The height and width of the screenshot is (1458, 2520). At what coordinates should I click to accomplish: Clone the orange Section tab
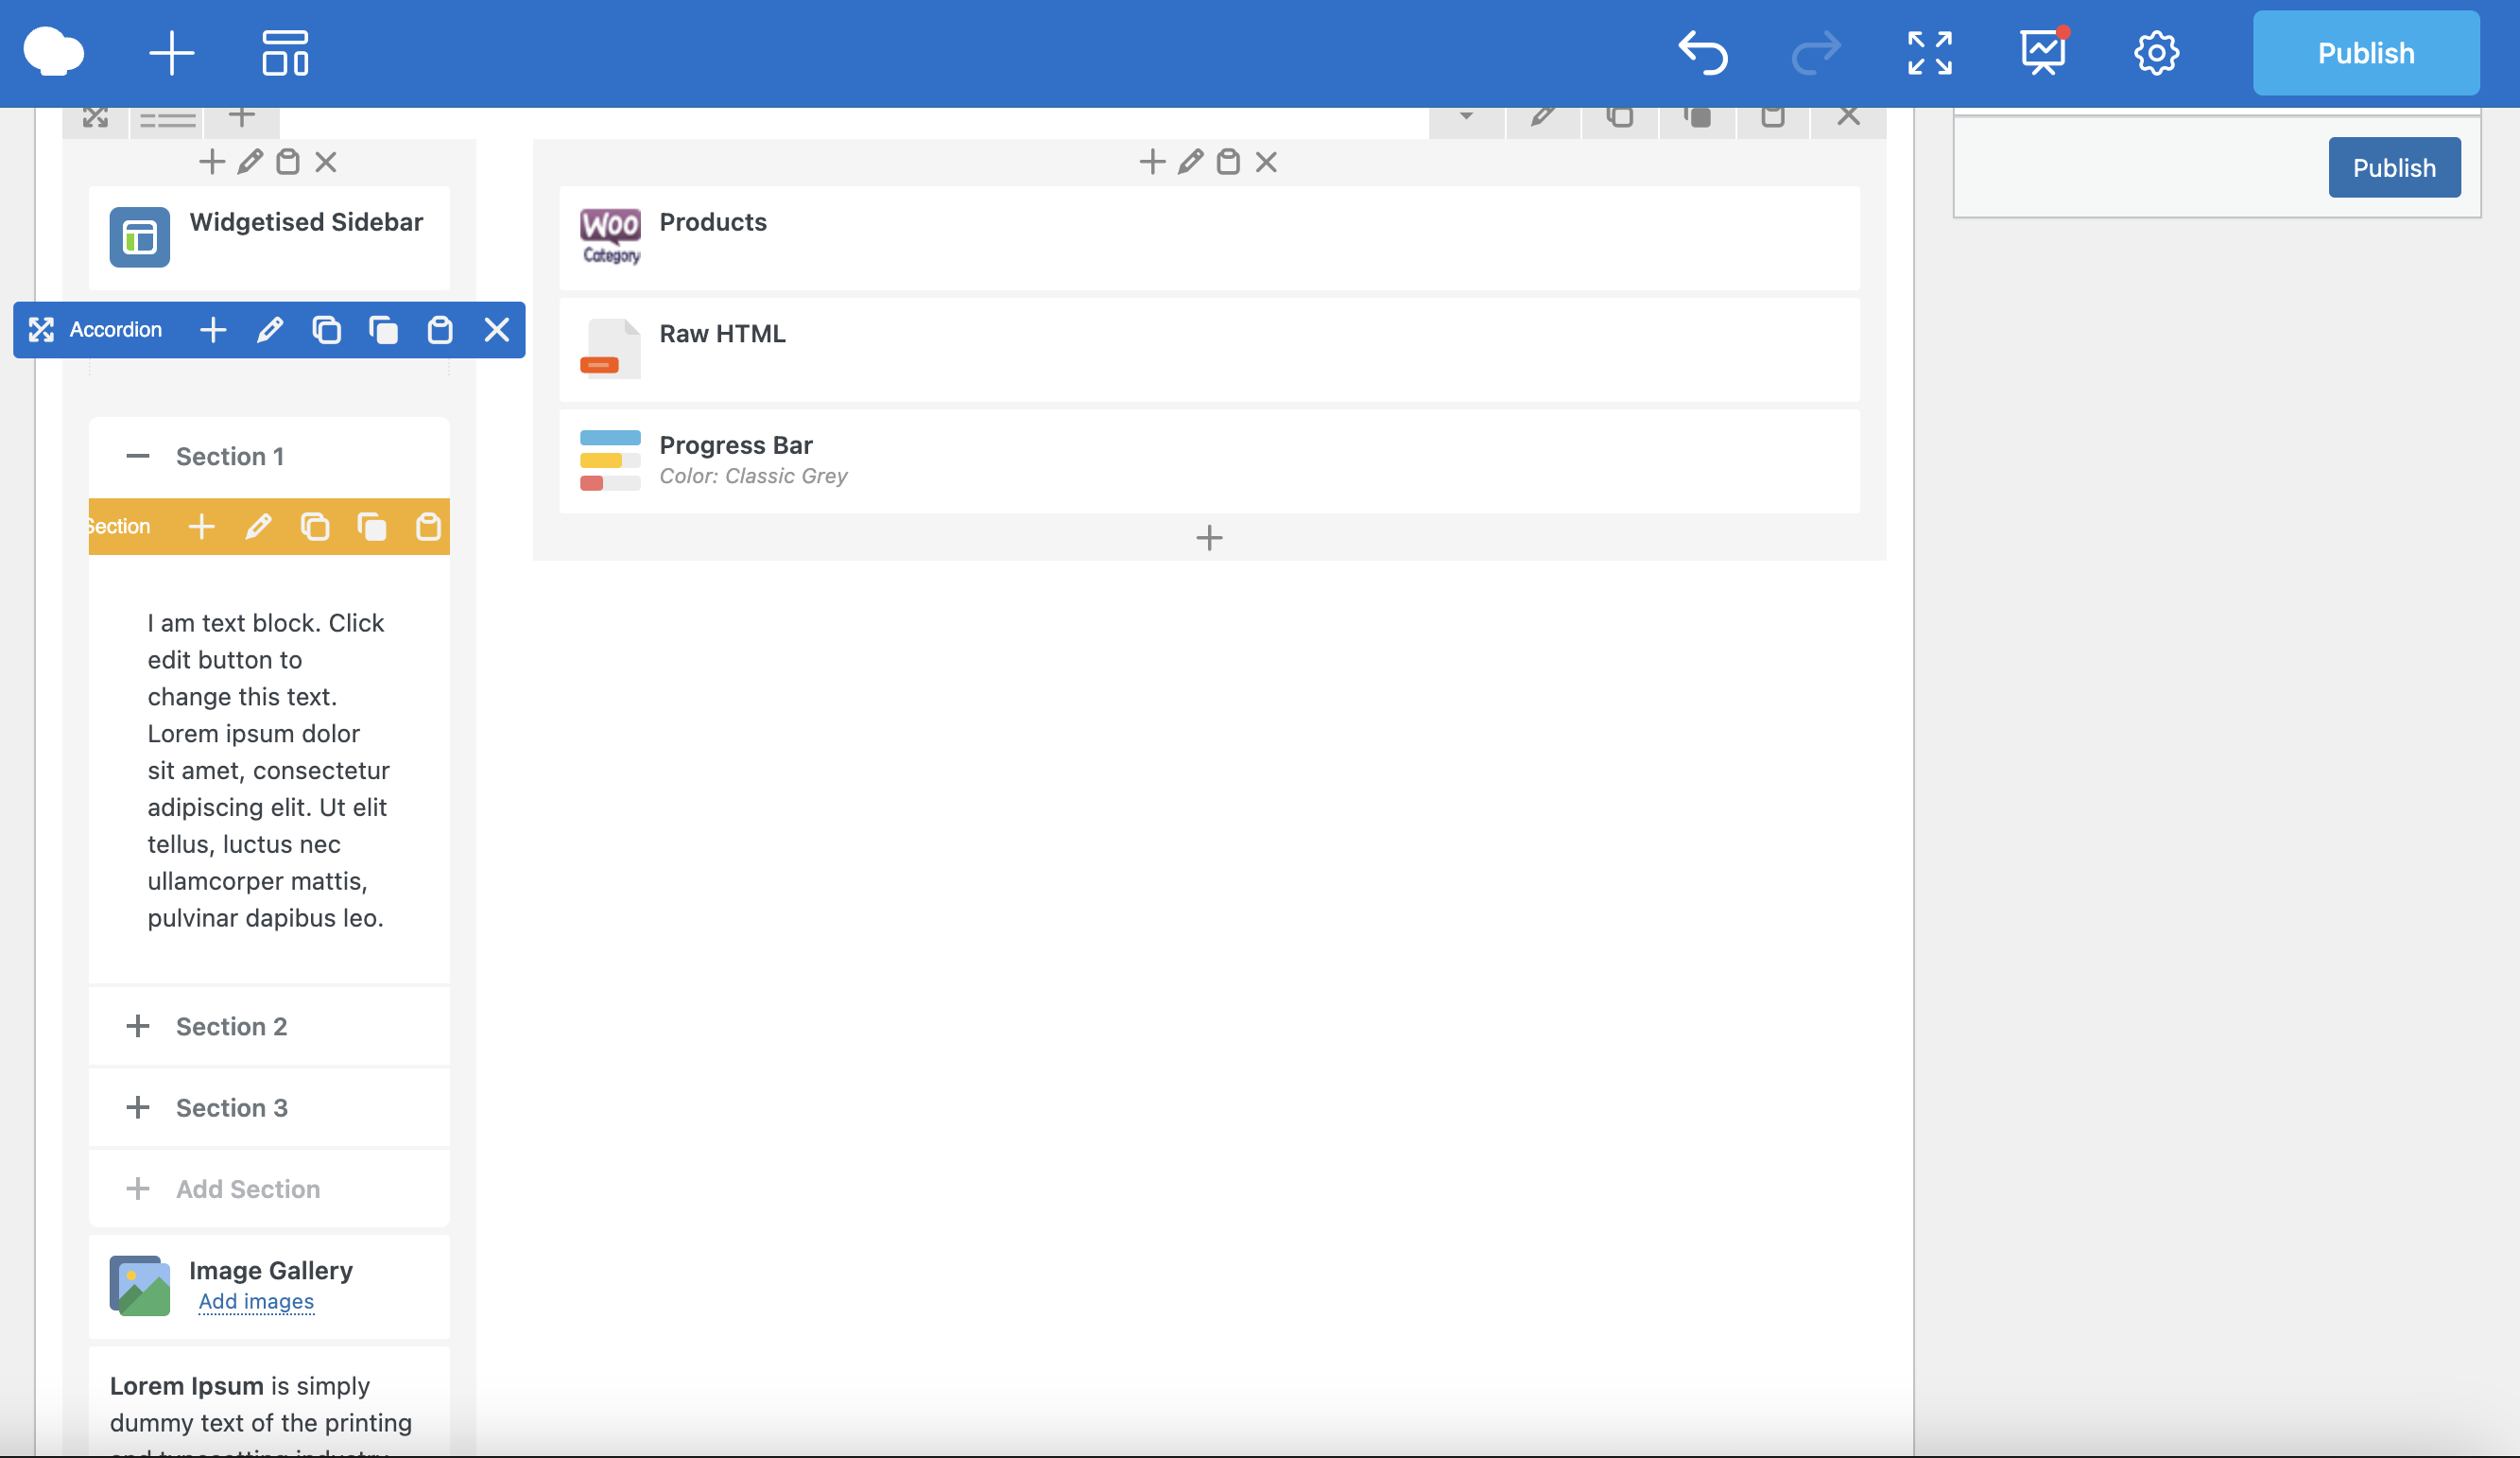pyautogui.click(x=315, y=527)
